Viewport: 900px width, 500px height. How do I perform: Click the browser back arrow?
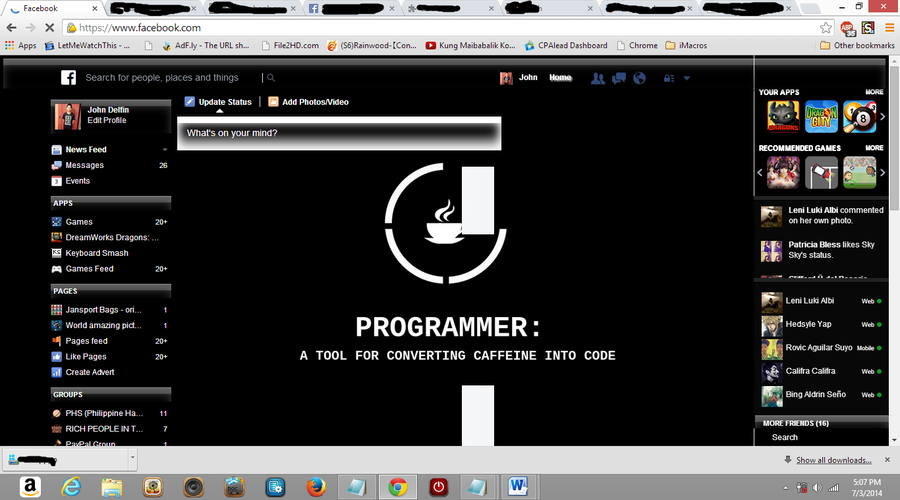[11, 28]
